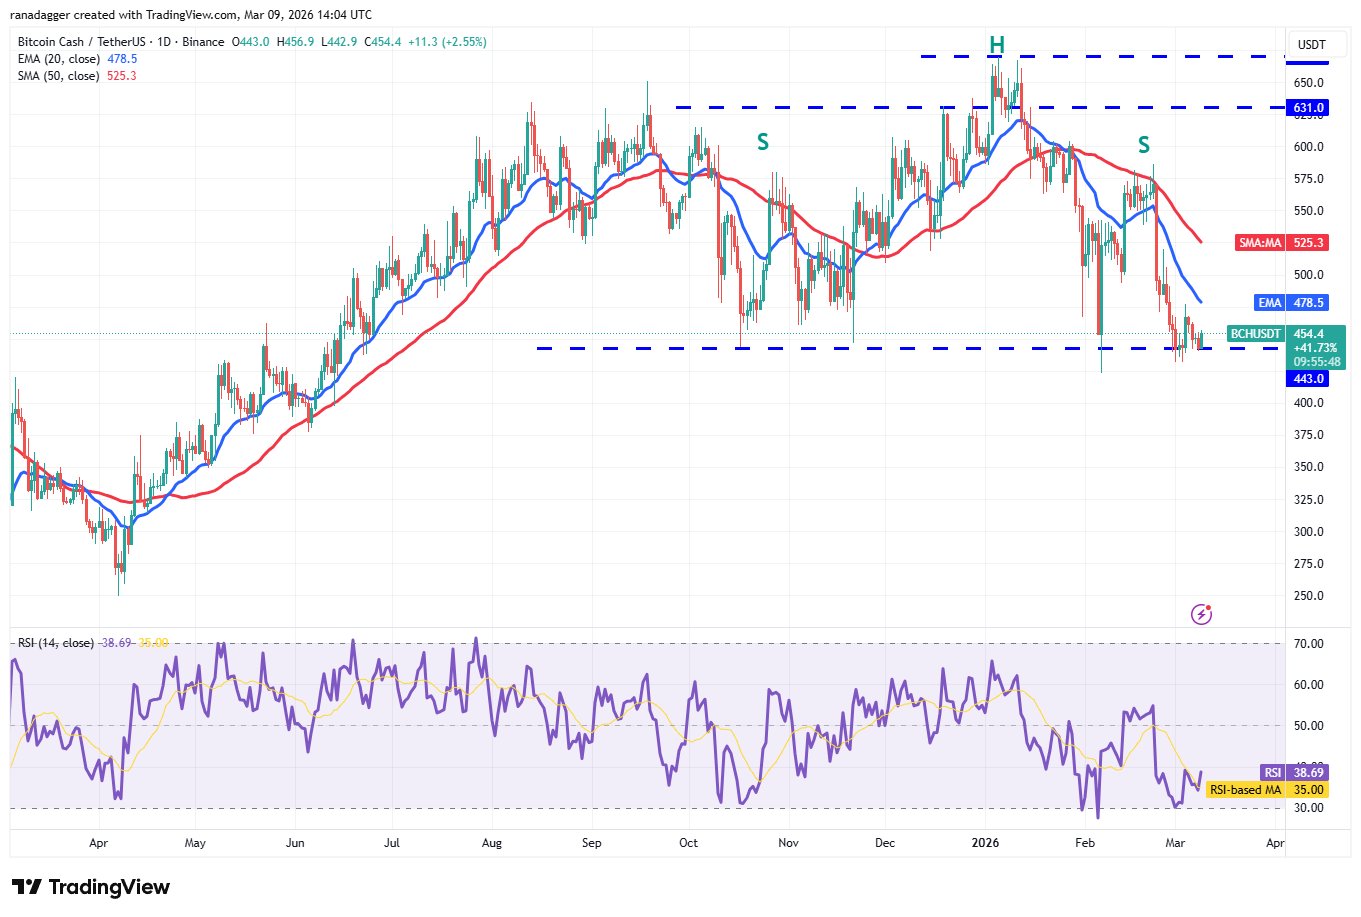The height and width of the screenshot is (917, 1361).
Task: Click the purple RSI 38.69 value tag
Action: tap(1294, 773)
